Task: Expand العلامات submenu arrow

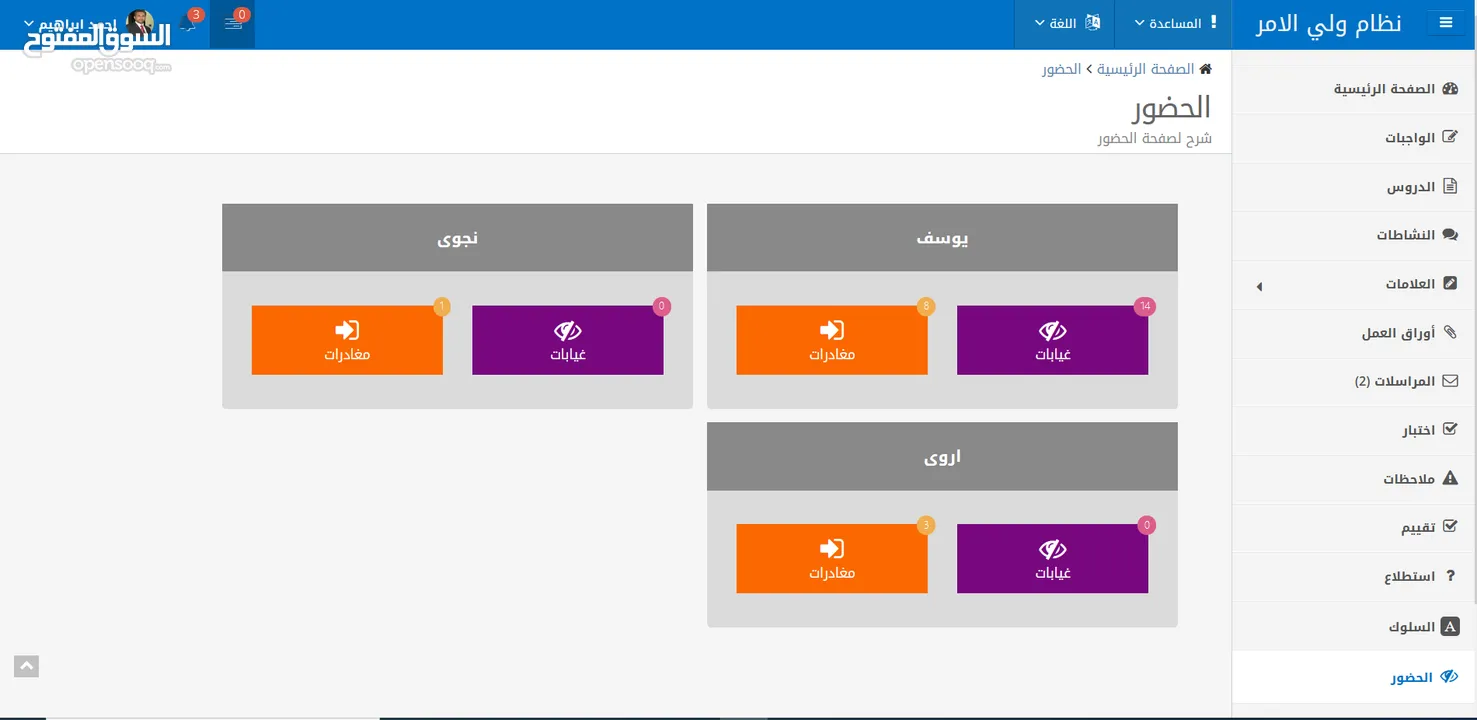Action: click(x=1259, y=287)
